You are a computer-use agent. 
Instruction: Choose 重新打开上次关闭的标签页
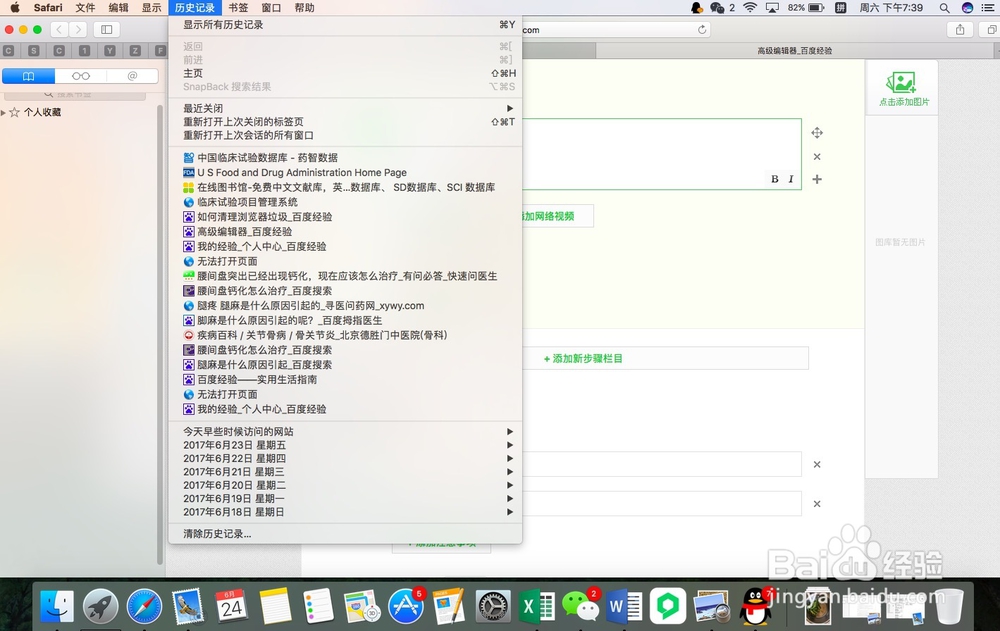click(x=345, y=122)
